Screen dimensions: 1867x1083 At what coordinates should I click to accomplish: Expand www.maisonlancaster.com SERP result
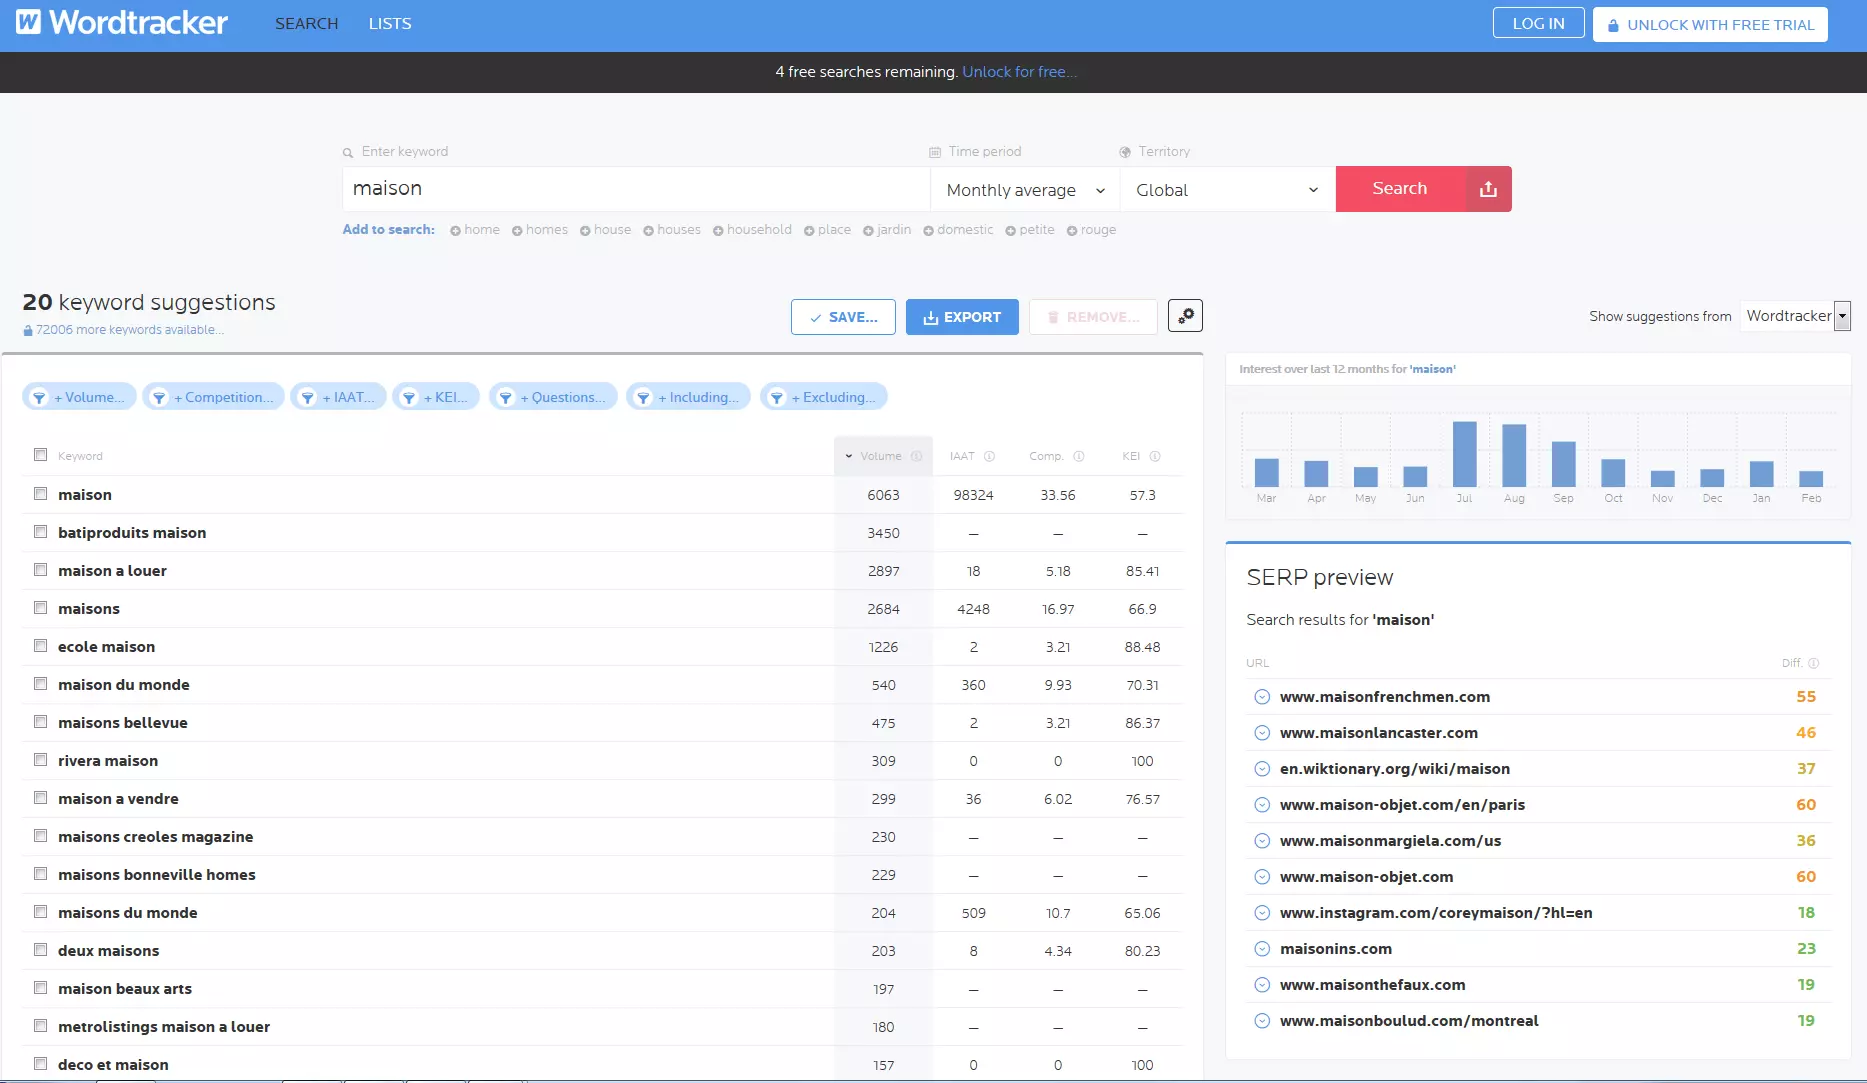click(x=1262, y=733)
